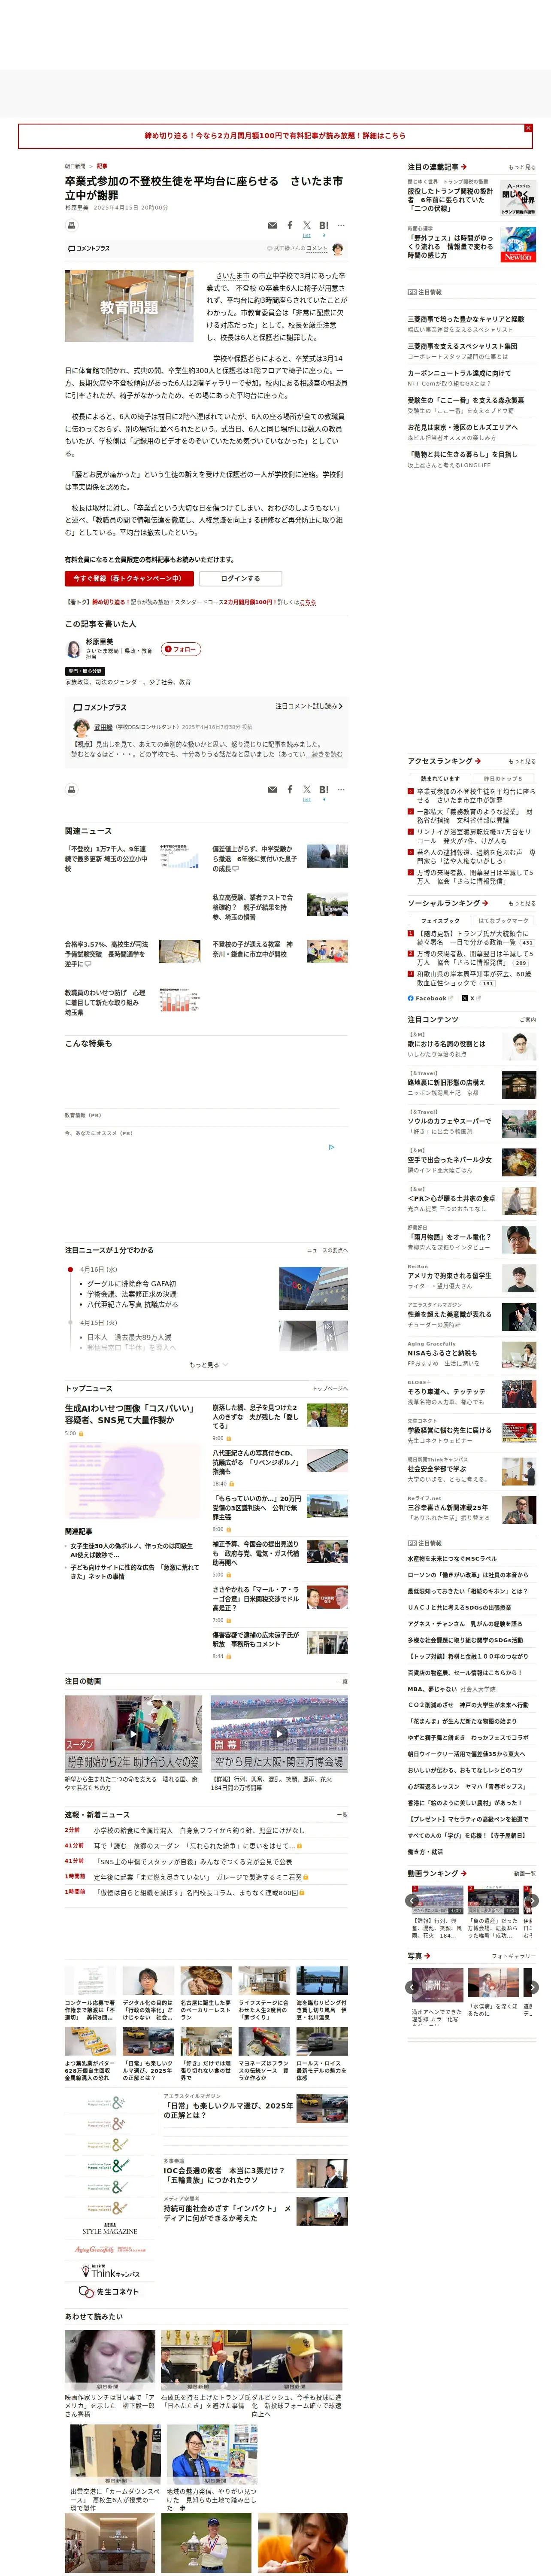This screenshot has height=2576, width=551.
Task: Select フェイスブック social ranking tab
Action: 440,920
